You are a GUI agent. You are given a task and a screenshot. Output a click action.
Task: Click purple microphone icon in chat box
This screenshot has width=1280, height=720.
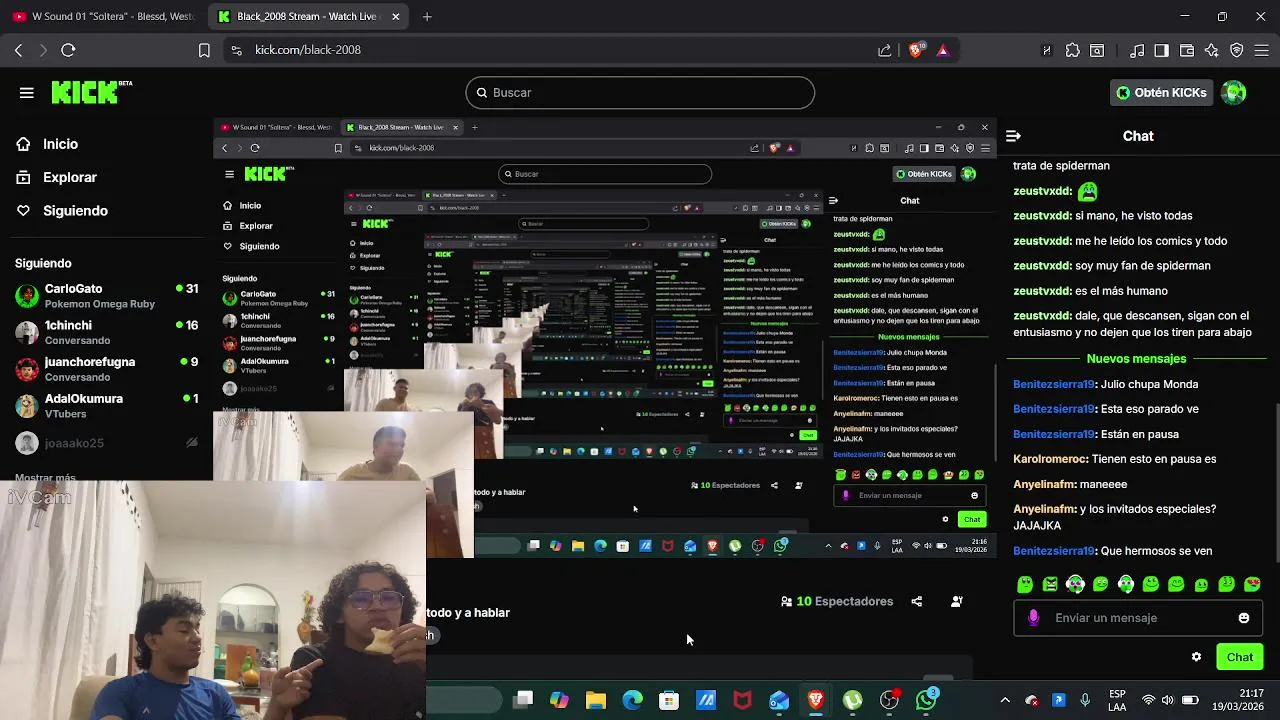[x=1034, y=618]
